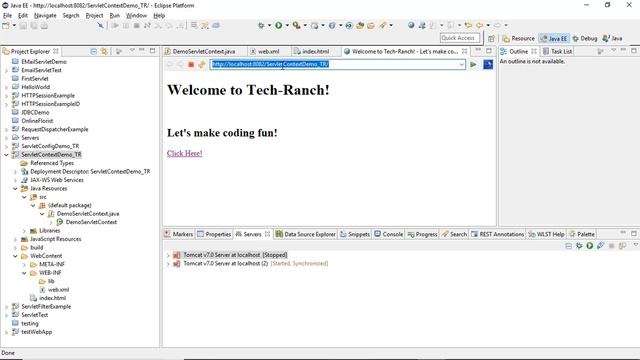Toggle Link with Editor in Project Explorer
Image resolution: width=640 pixels, height=360 pixels.
104,51
